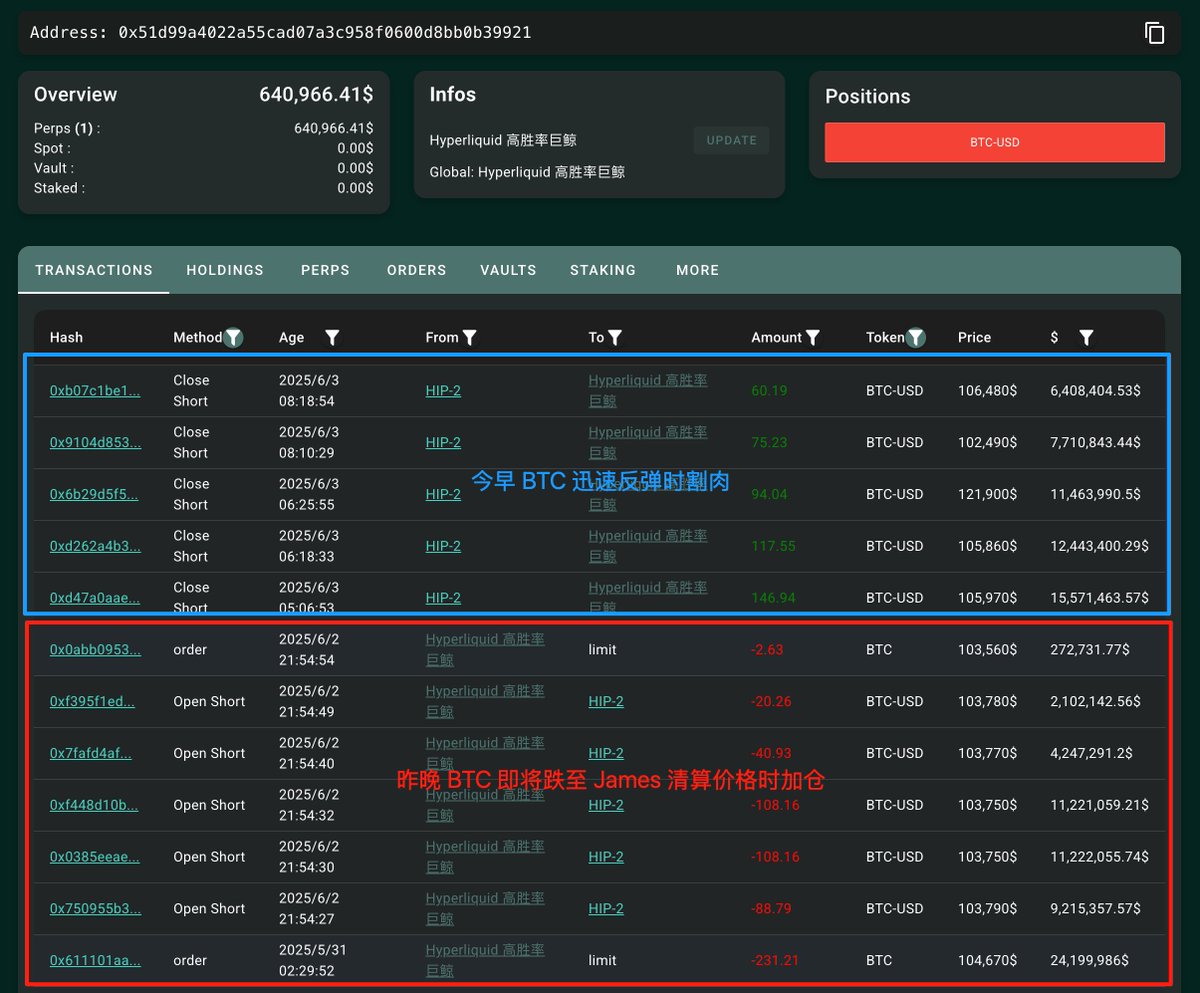Select the value 15,571,463.57$
The width and height of the screenshot is (1200, 993).
(x=1099, y=598)
